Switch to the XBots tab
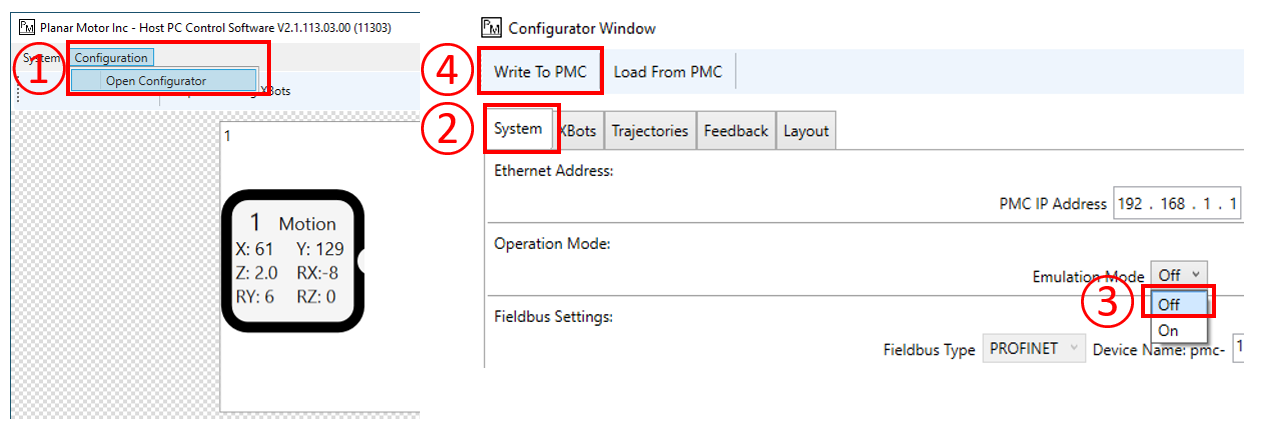The image size is (1280, 426). click(578, 131)
